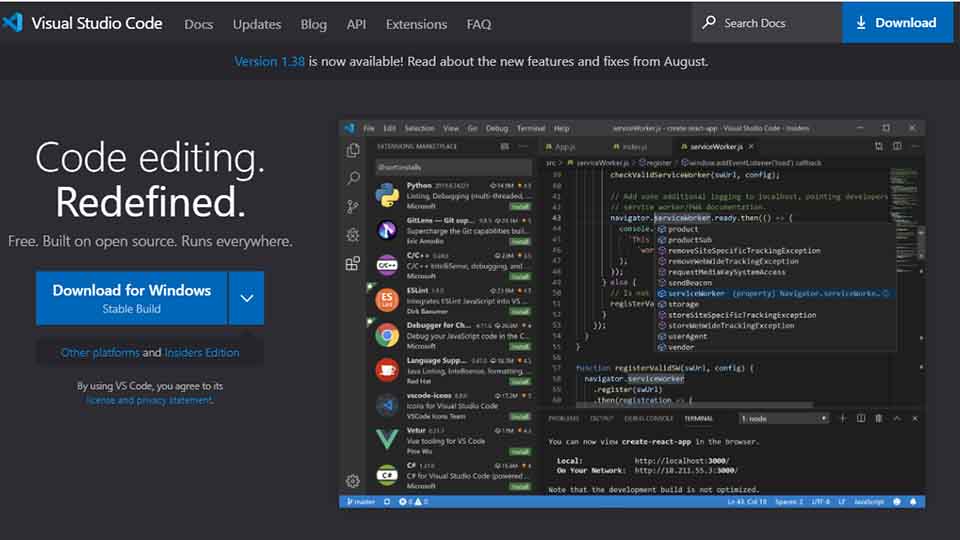Select the Debugger for Chrome icon
This screenshot has width=960, height=540.
387,335
